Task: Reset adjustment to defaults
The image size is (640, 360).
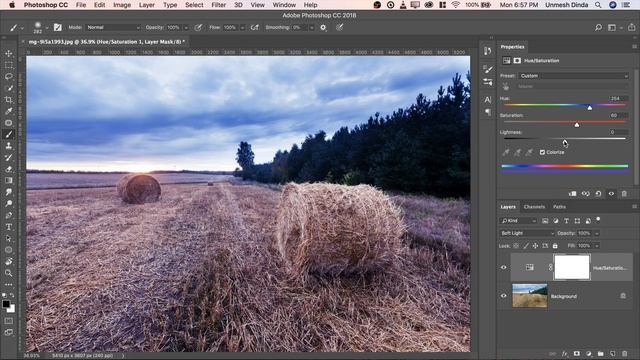Action: (x=598, y=193)
